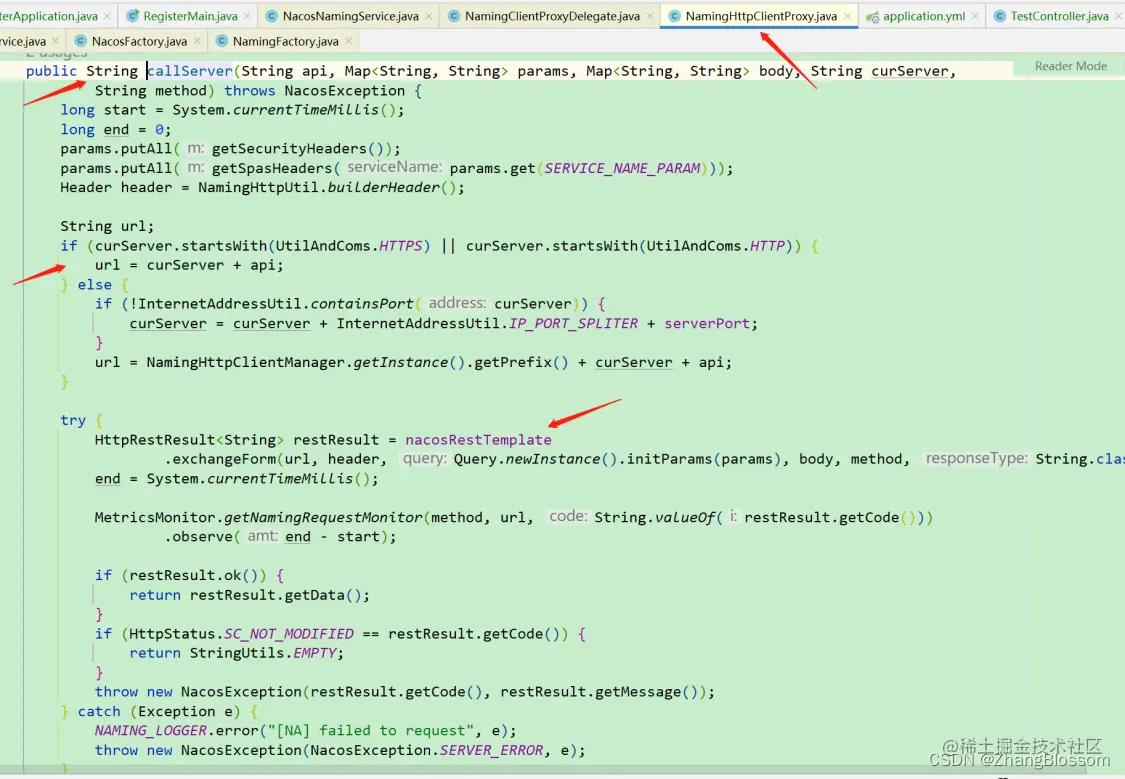Click the NAMING_LOGGER reference
The height and width of the screenshot is (779, 1125).
pos(151,731)
